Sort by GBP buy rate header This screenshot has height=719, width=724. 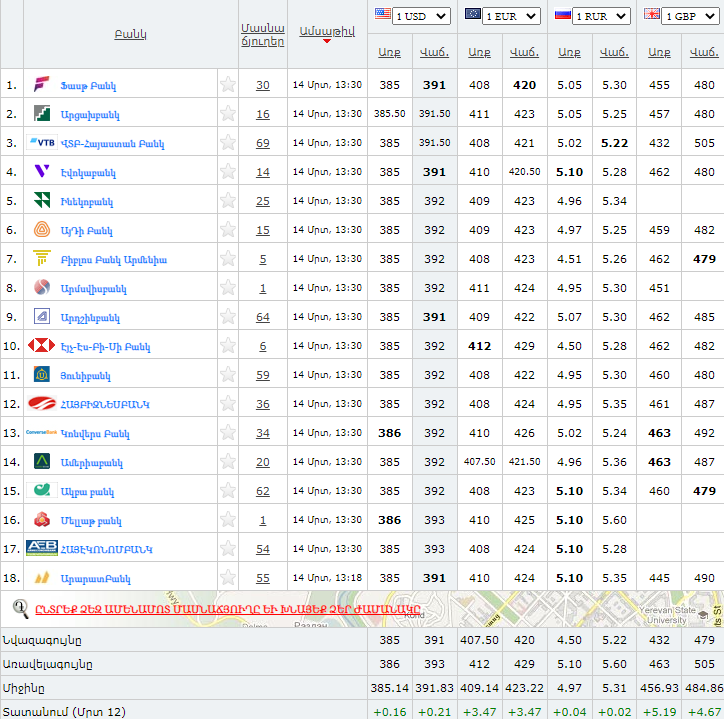click(x=659, y=52)
